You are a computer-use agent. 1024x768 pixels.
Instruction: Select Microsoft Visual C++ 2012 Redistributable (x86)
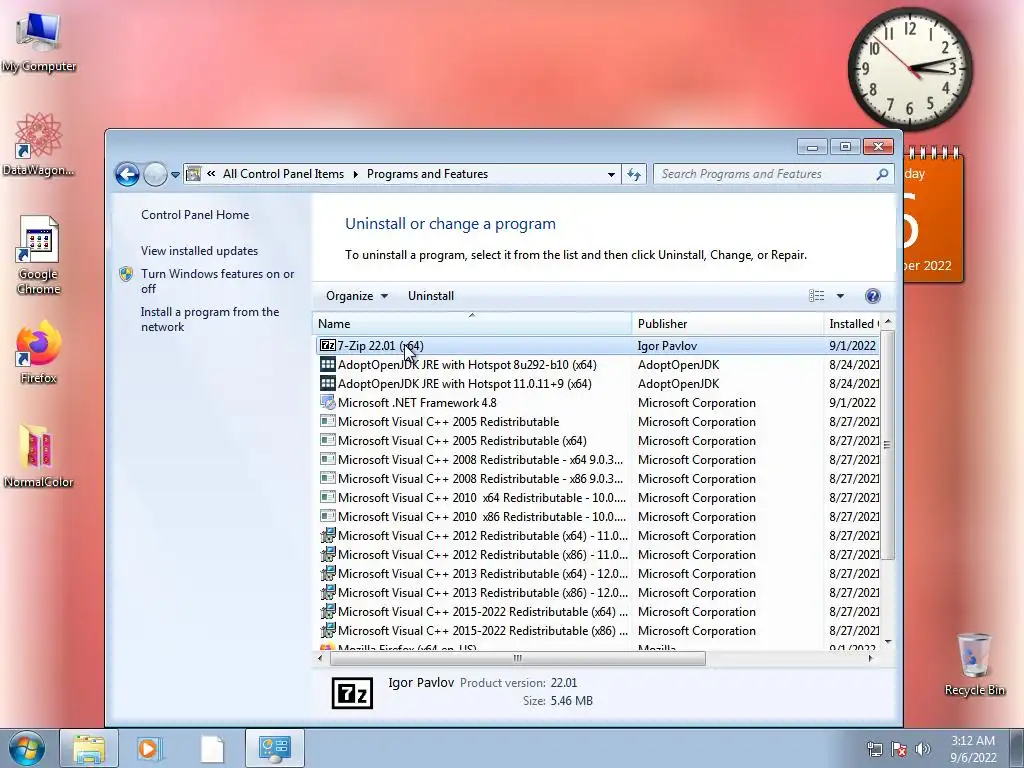click(598, 554)
